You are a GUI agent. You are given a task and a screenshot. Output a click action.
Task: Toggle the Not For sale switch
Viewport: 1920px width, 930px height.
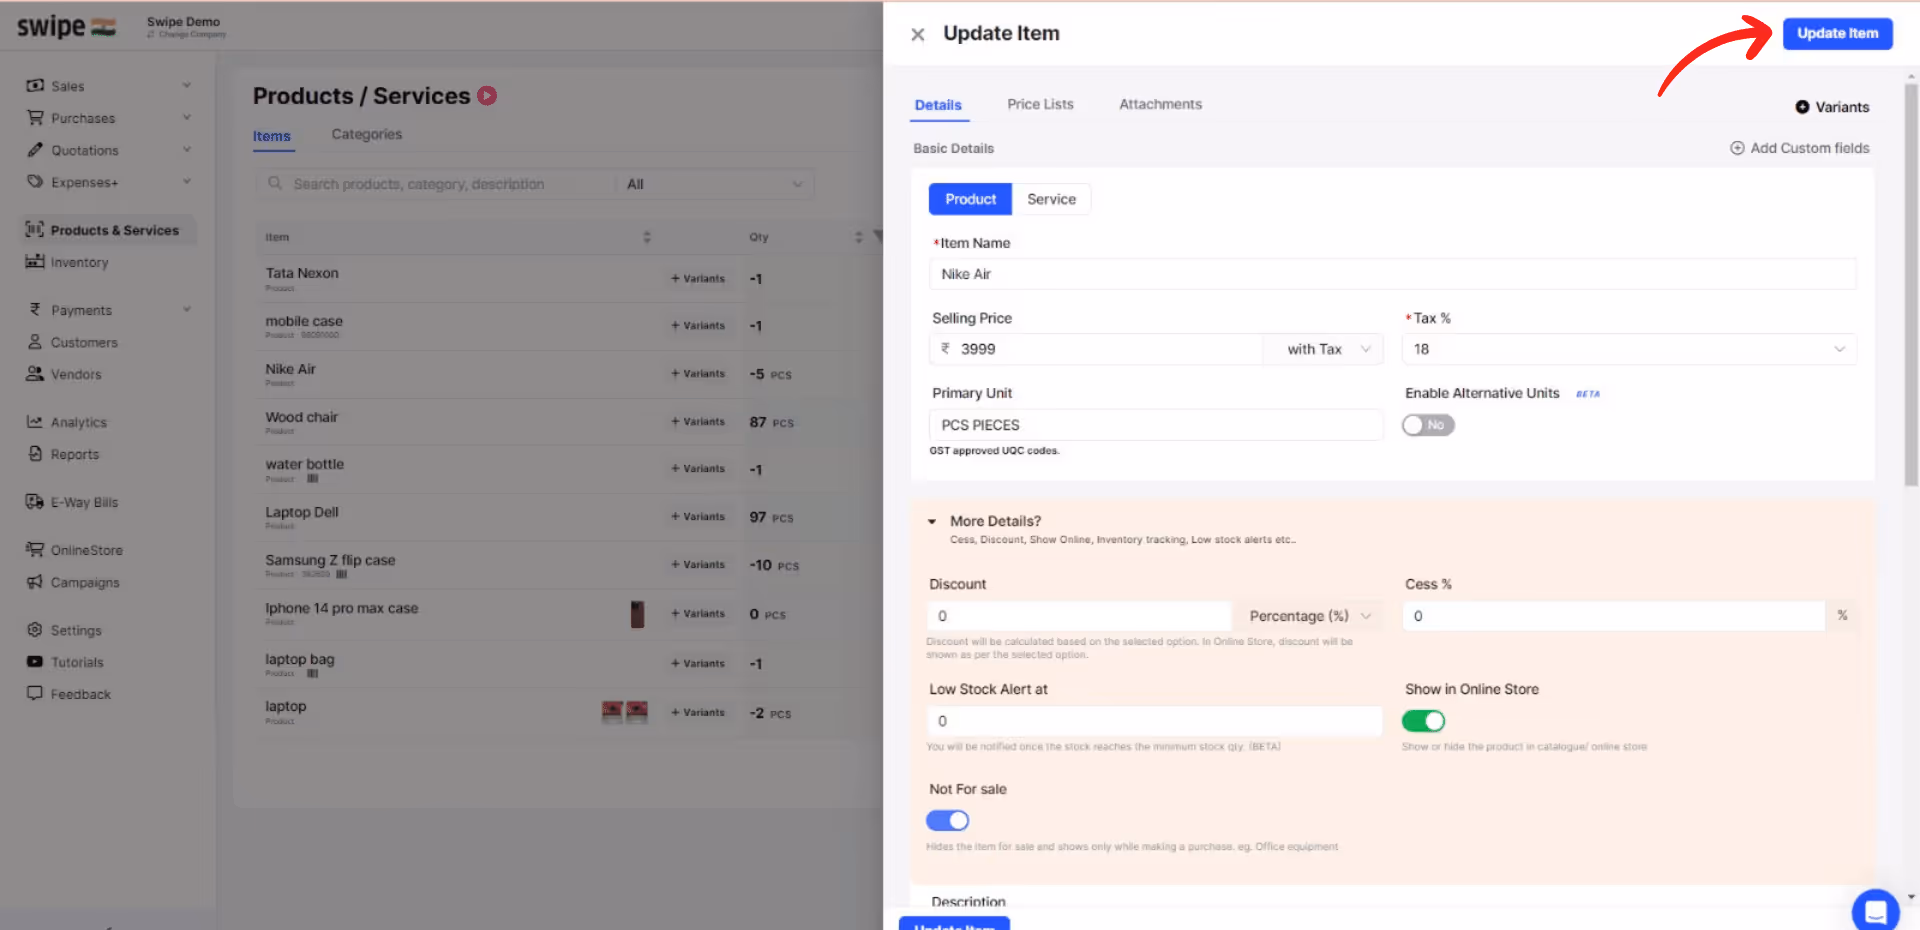coord(947,821)
